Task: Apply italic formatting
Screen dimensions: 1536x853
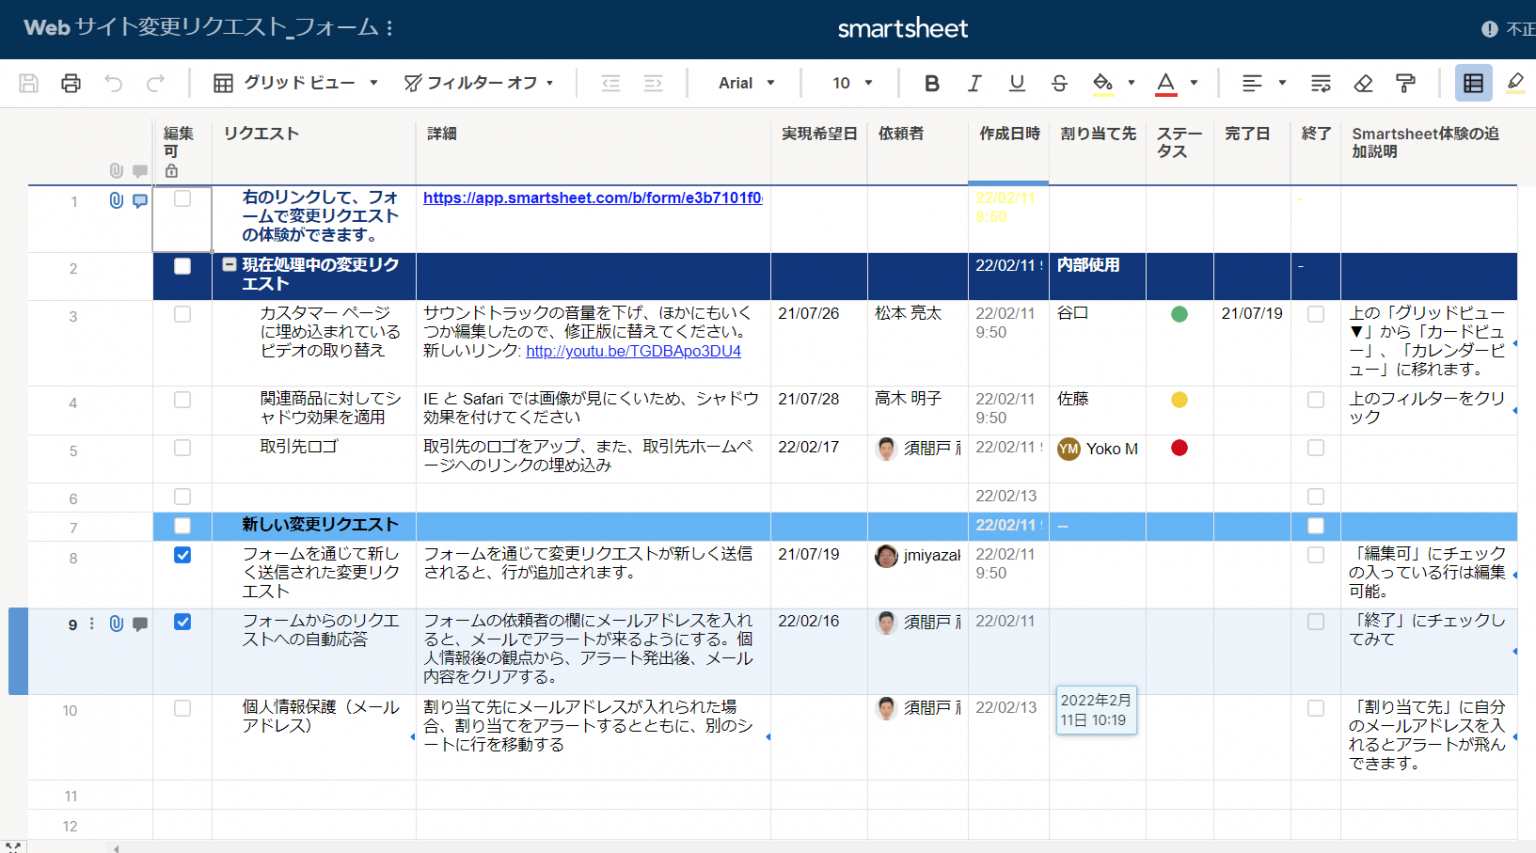Action: coord(974,83)
